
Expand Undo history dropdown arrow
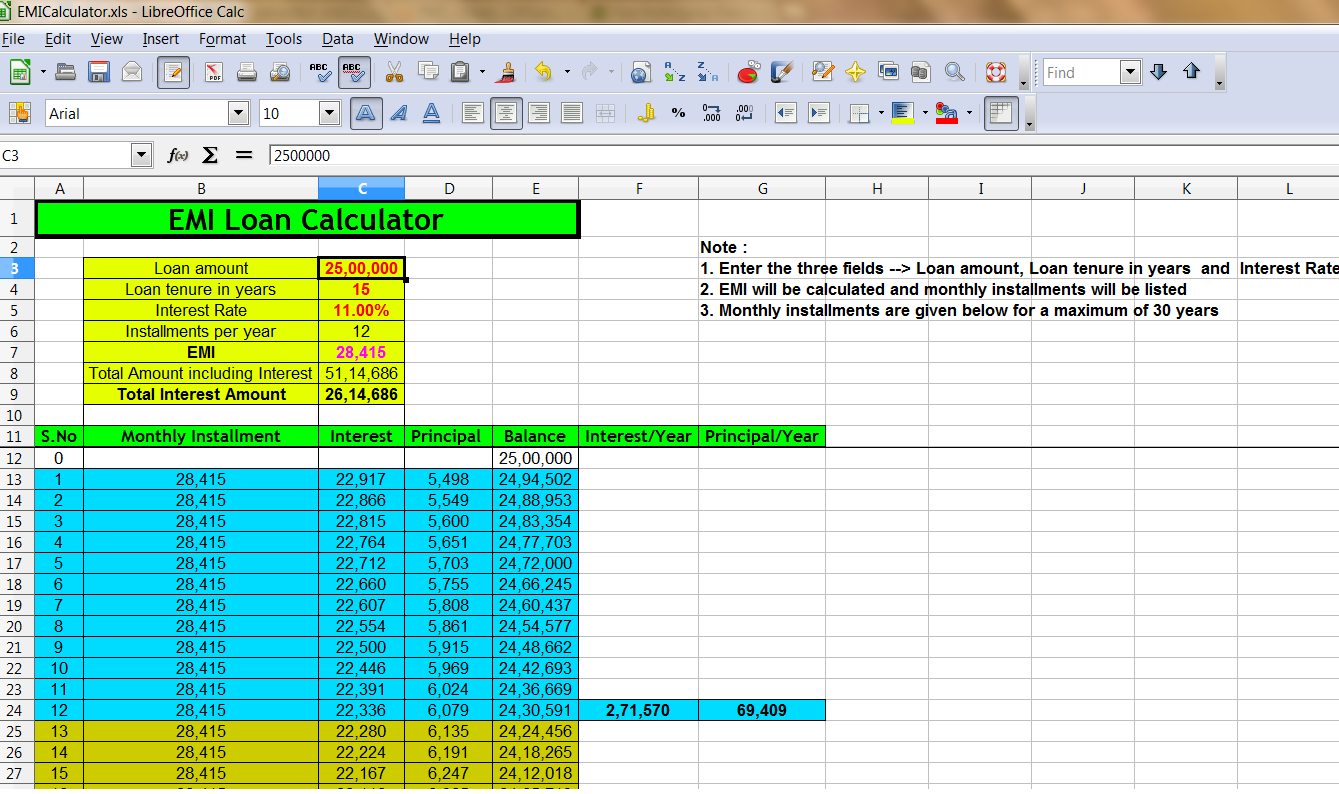pyautogui.click(x=566, y=72)
